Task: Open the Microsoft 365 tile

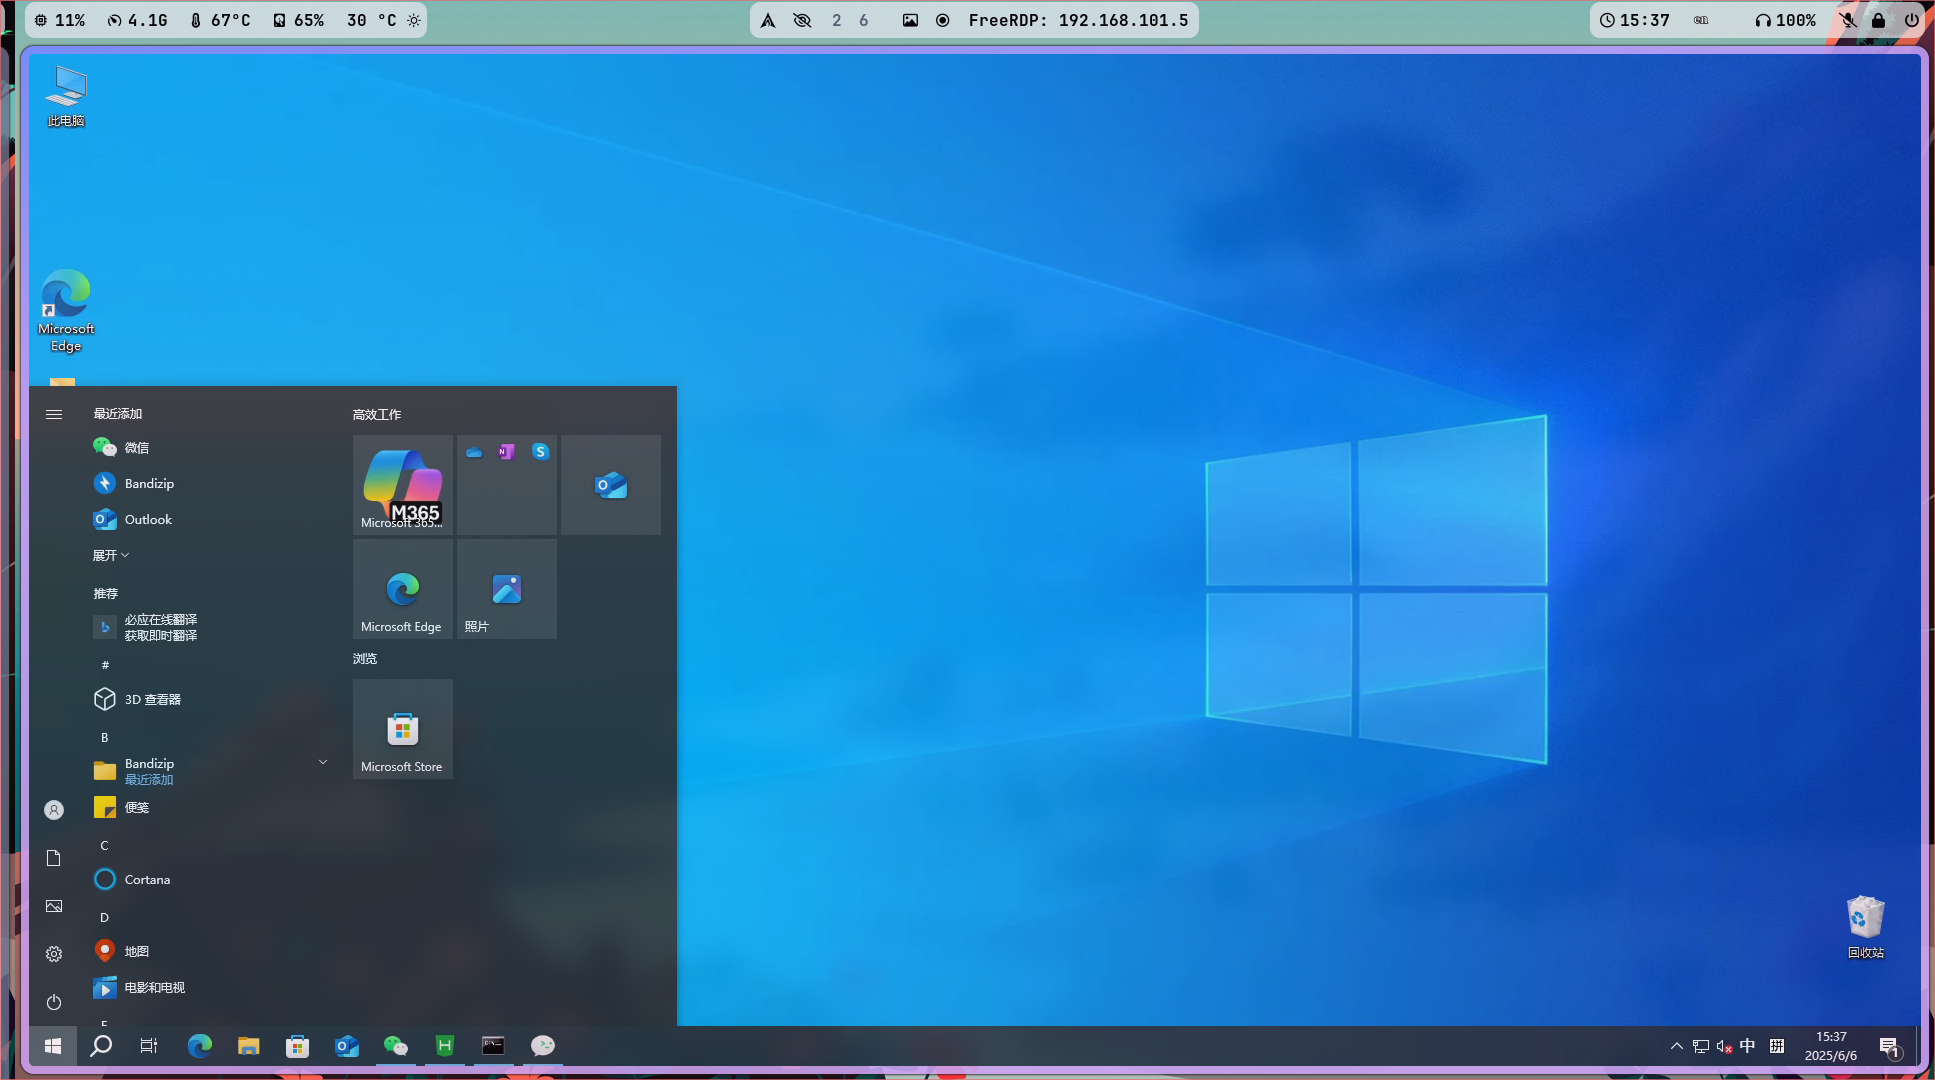Action: pos(403,485)
